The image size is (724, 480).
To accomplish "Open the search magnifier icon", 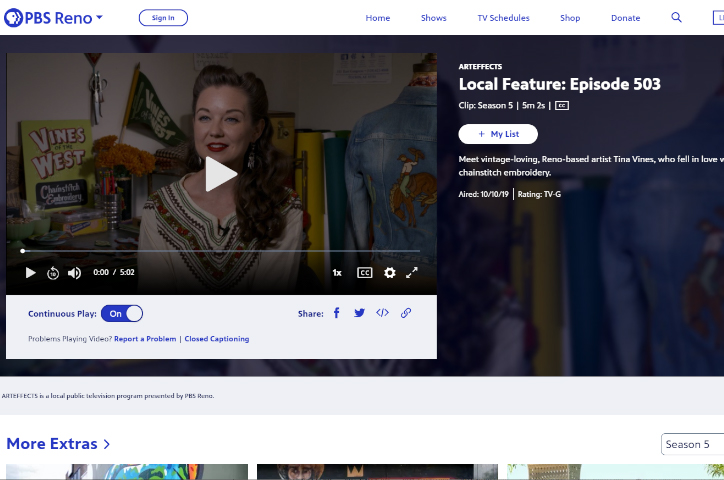I will click(676, 18).
